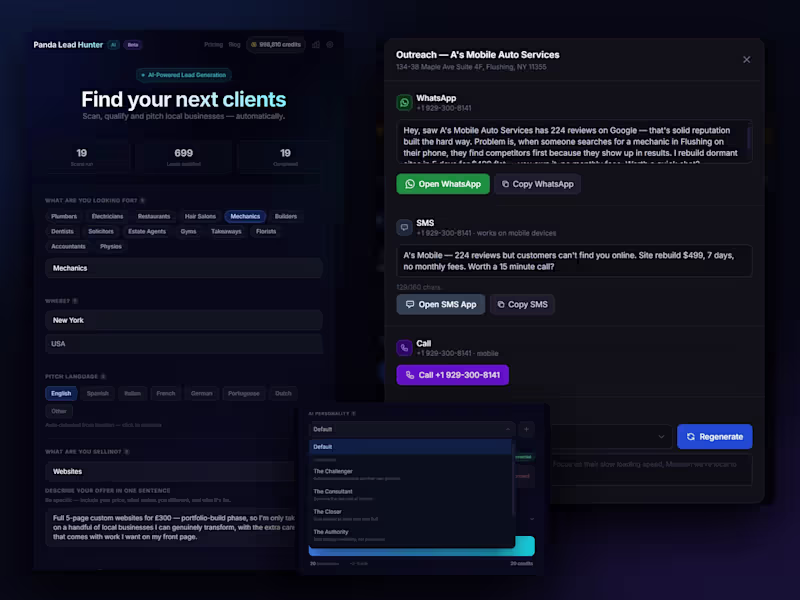Click the WhatsApp message text box
Screen dimensions: 800x600
click(574, 142)
